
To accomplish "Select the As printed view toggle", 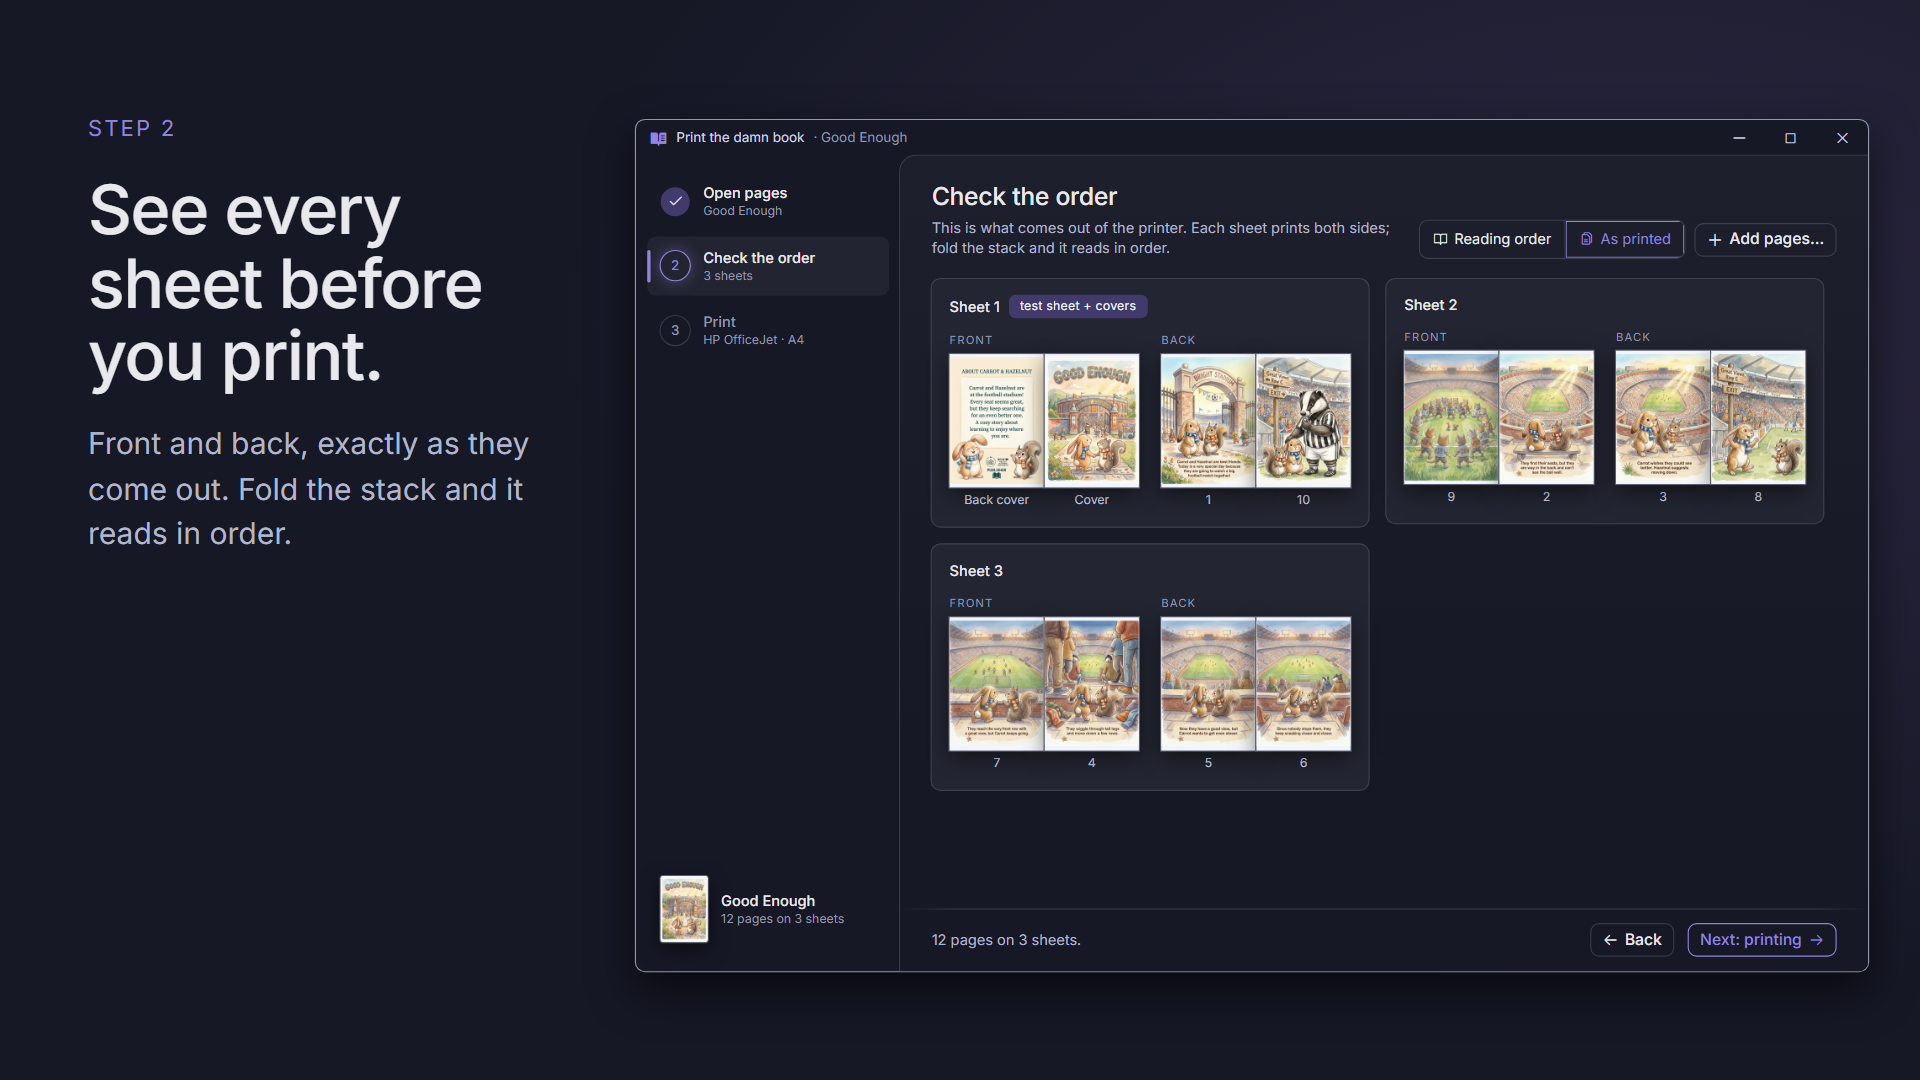I will (x=1625, y=239).
